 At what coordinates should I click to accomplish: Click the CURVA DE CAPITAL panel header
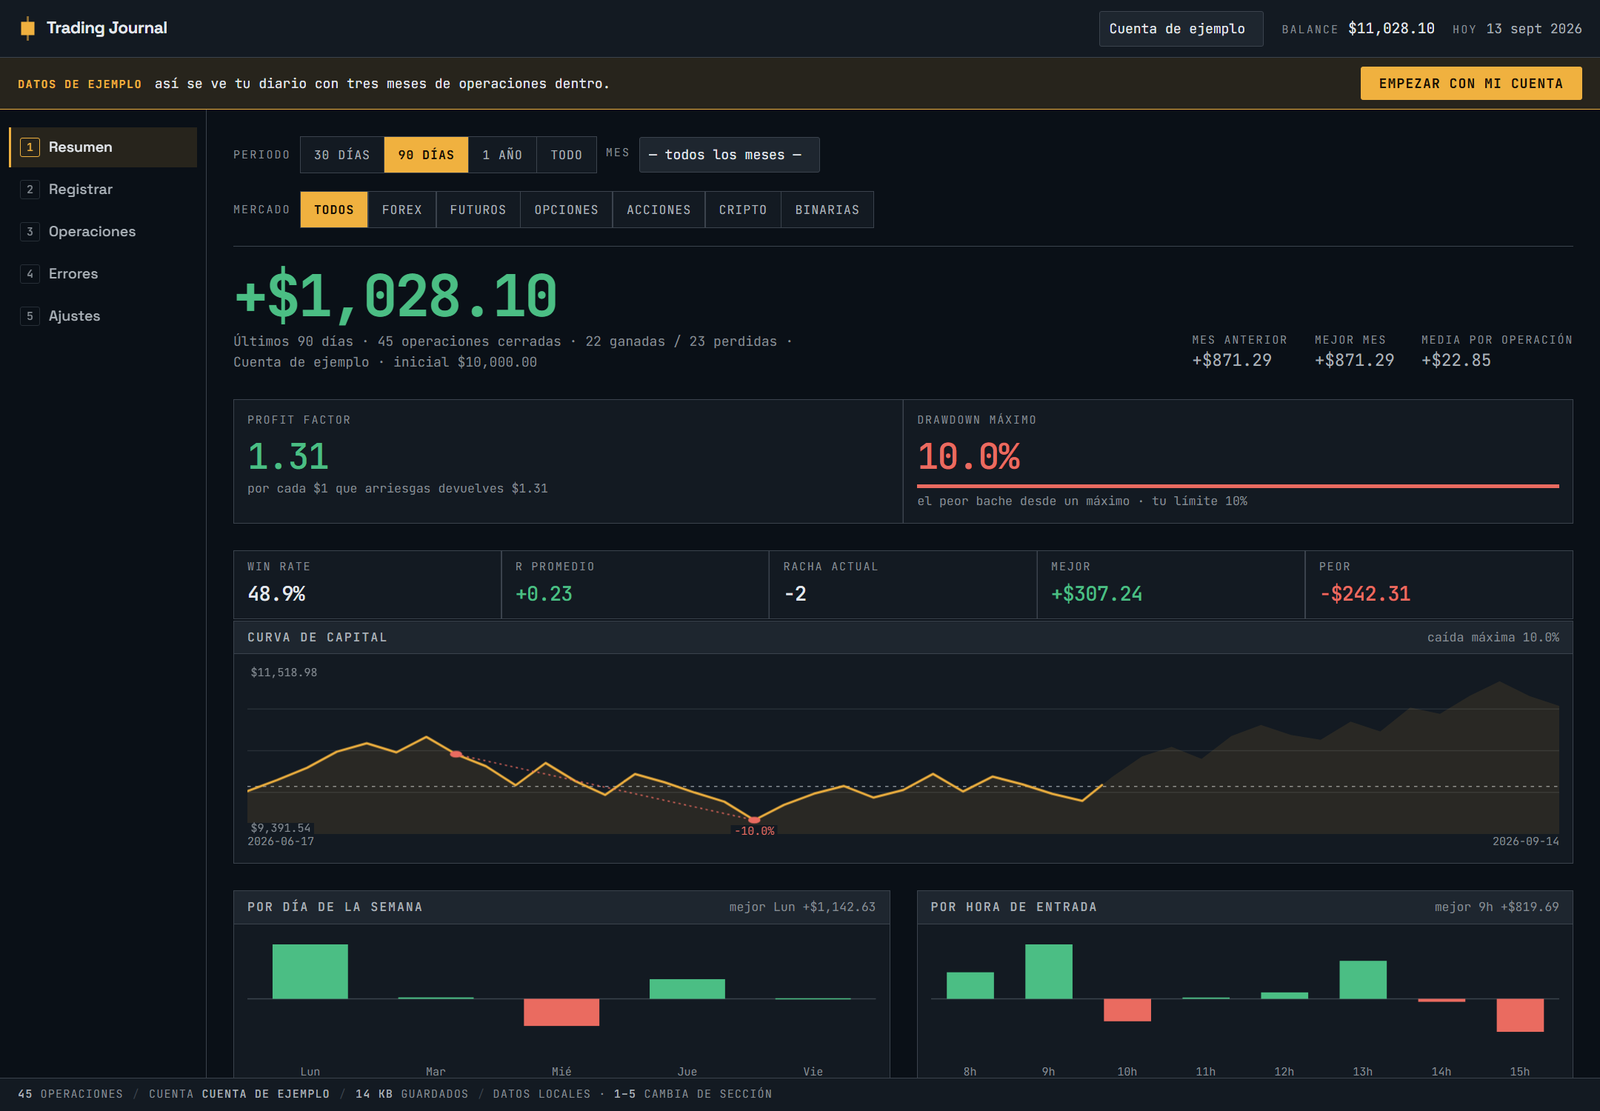coord(903,637)
